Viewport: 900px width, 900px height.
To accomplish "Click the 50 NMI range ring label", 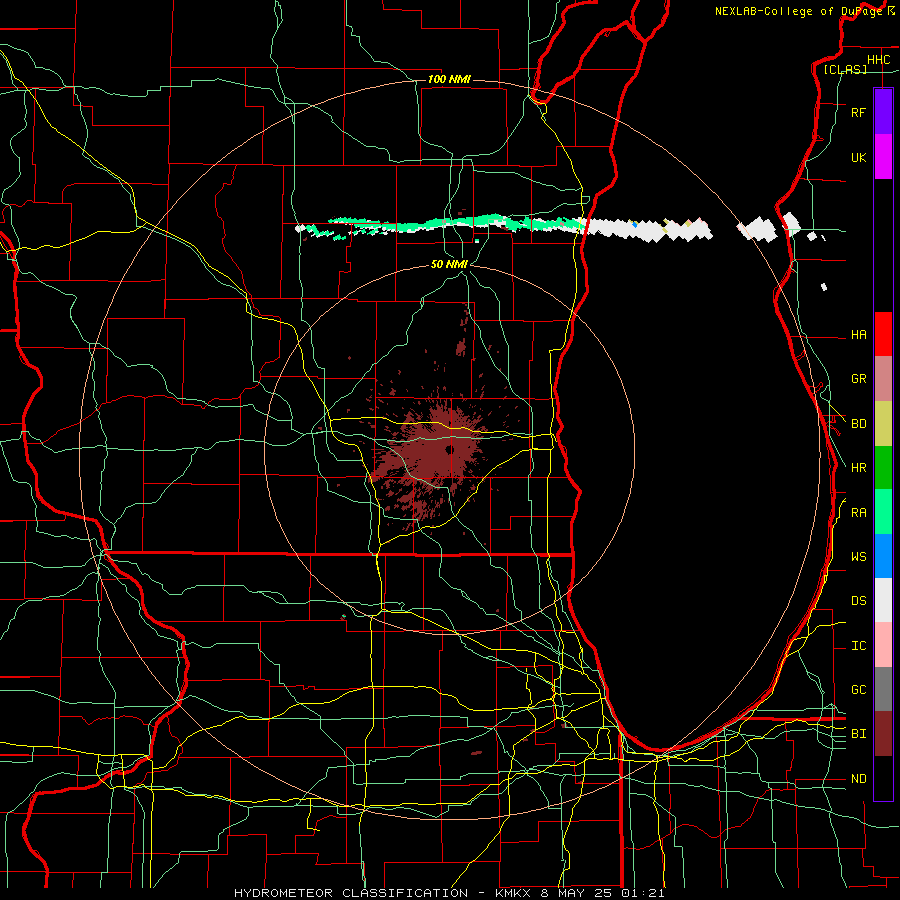I will (x=449, y=264).
